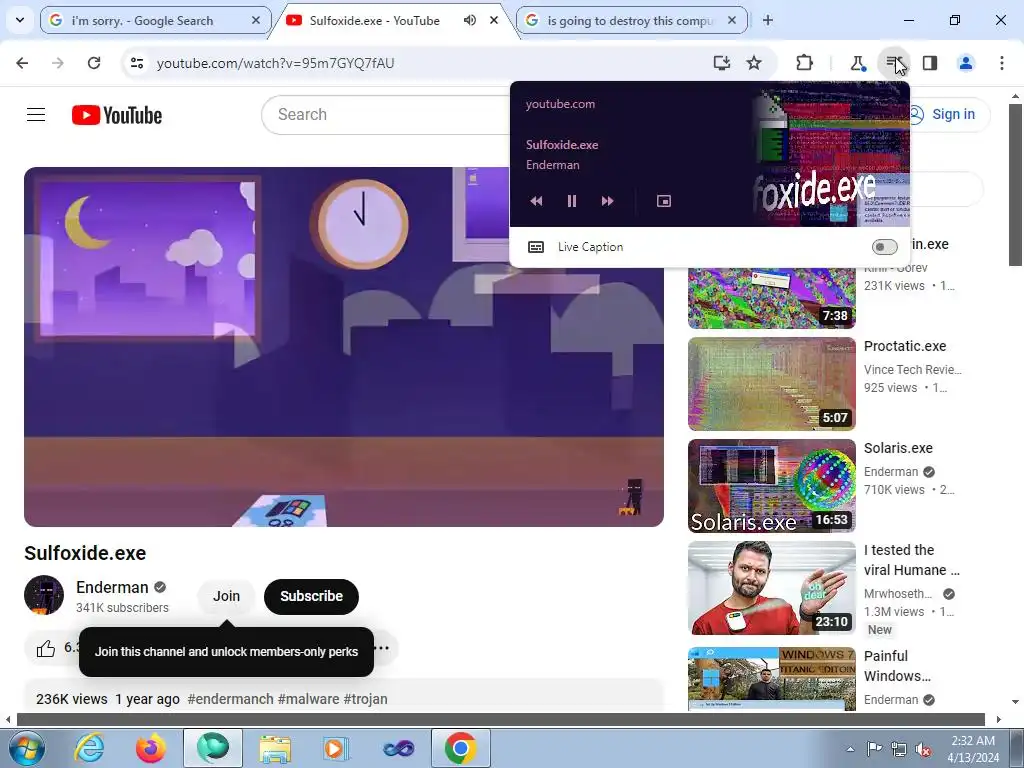Click the browser back arrow
Screen dimensions: 1024x768
click(22, 63)
